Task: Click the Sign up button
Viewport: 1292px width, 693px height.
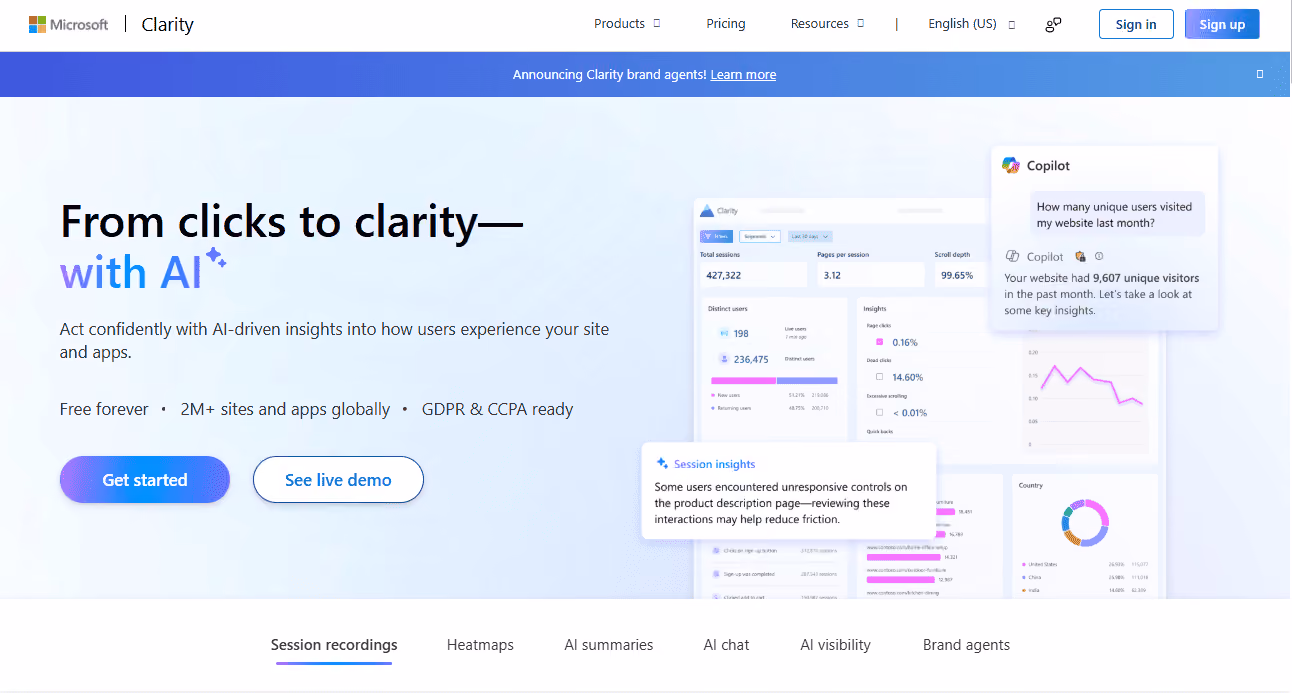Action: pos(1222,24)
